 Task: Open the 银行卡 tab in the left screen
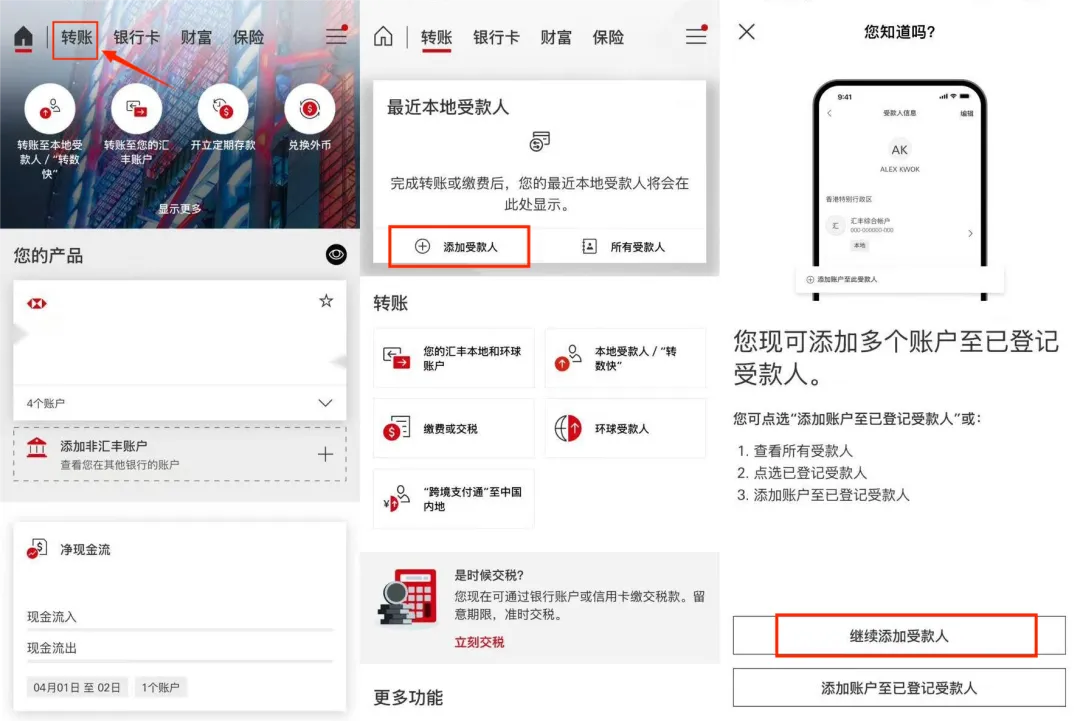tap(136, 37)
